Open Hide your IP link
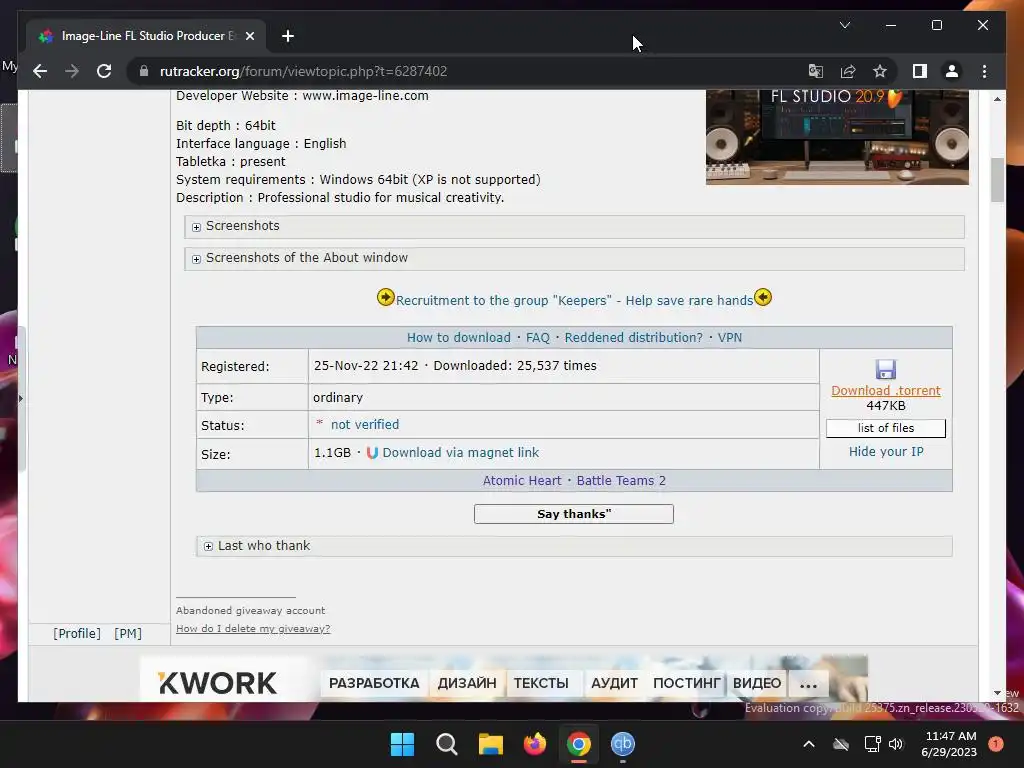The width and height of the screenshot is (1024, 768). 886,452
